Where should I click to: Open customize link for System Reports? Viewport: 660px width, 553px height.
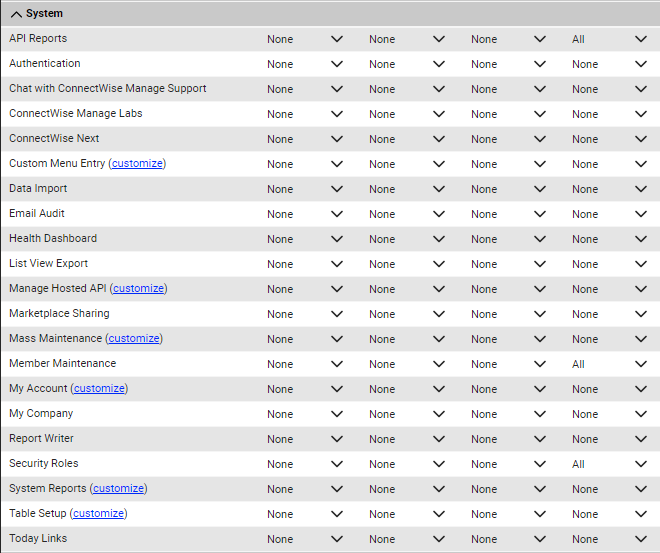(118, 488)
